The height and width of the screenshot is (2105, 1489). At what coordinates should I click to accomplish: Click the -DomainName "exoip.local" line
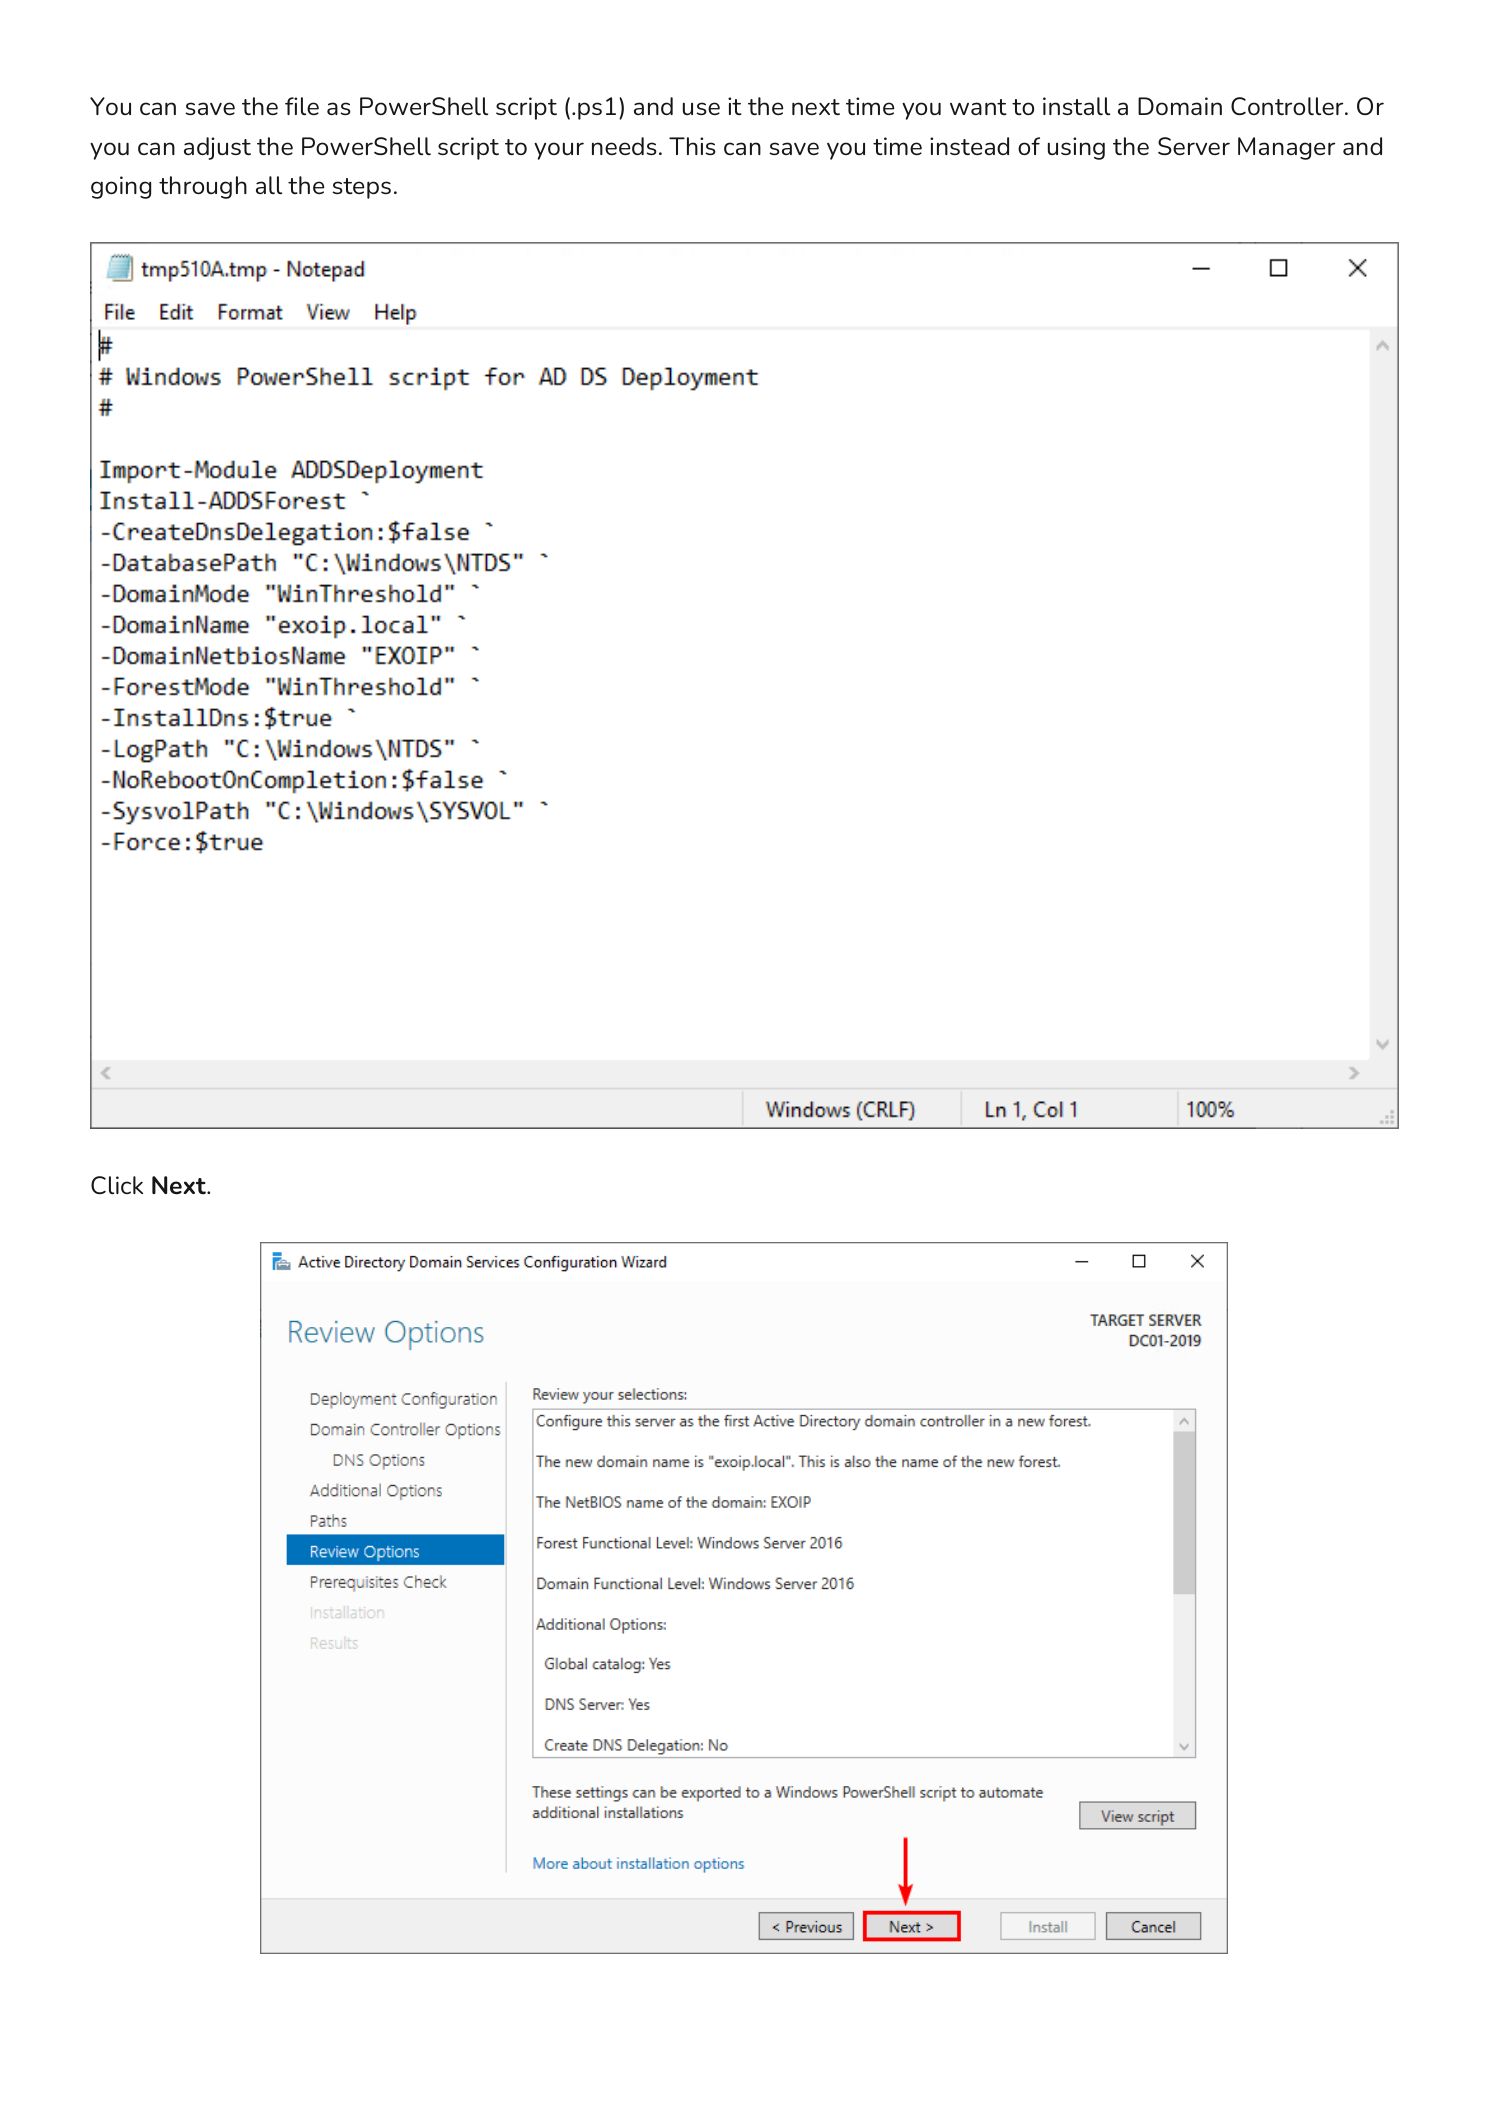[283, 625]
